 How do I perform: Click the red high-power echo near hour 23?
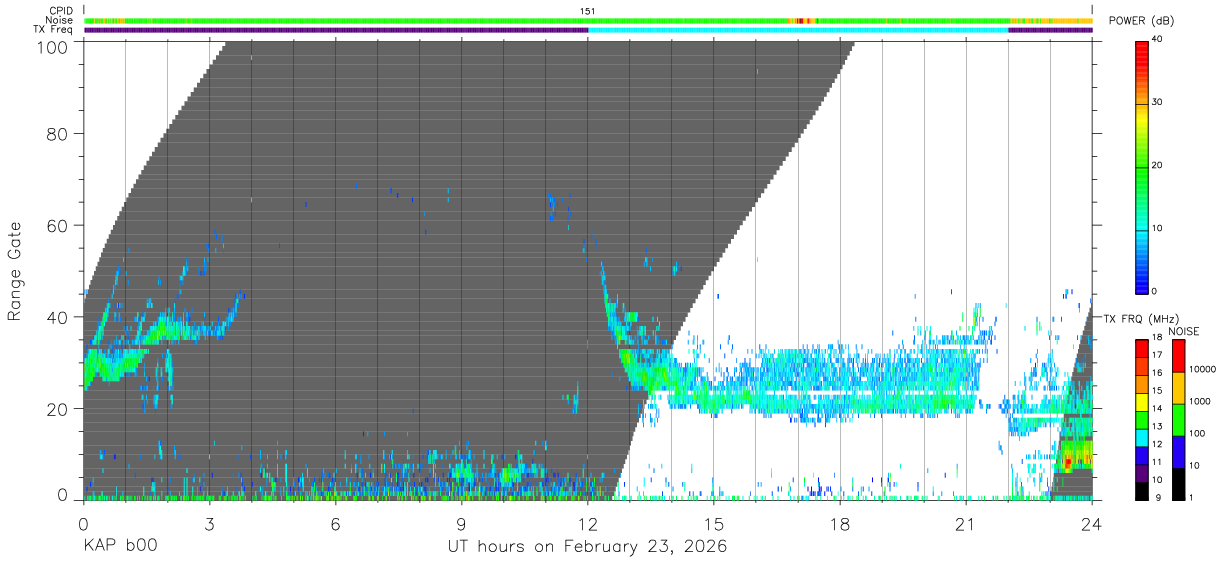click(1067, 462)
